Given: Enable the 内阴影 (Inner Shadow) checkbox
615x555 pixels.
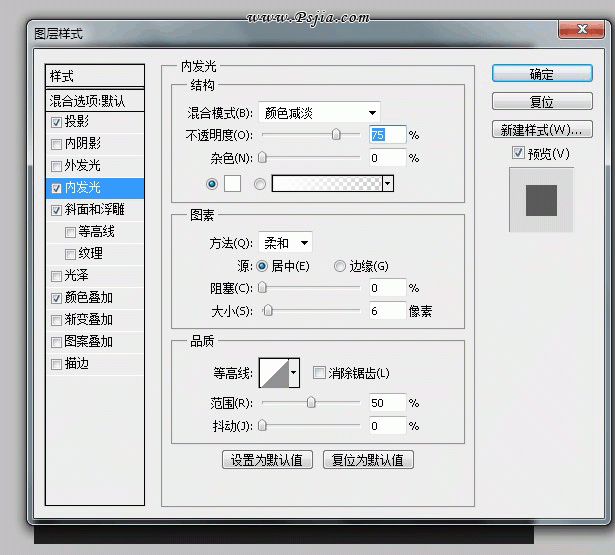Looking at the screenshot, I should tap(56, 144).
